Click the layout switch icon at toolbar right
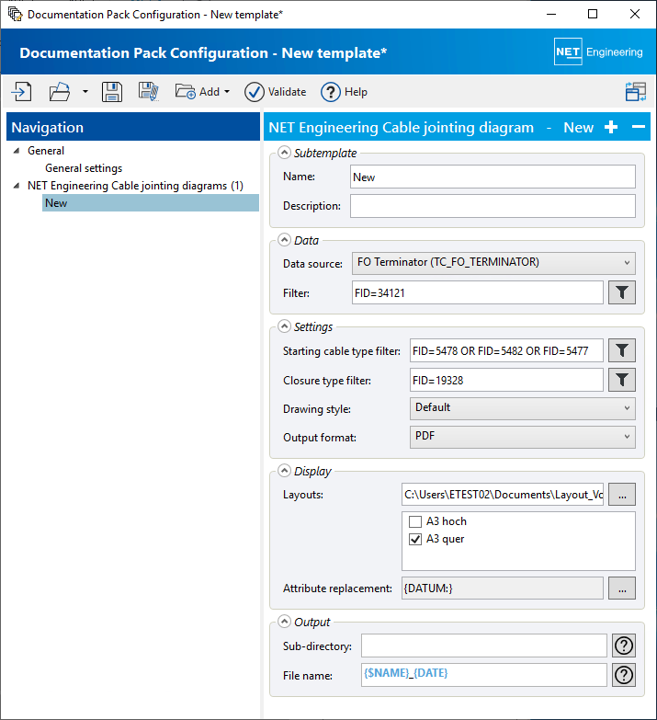The image size is (657, 720). 635,92
